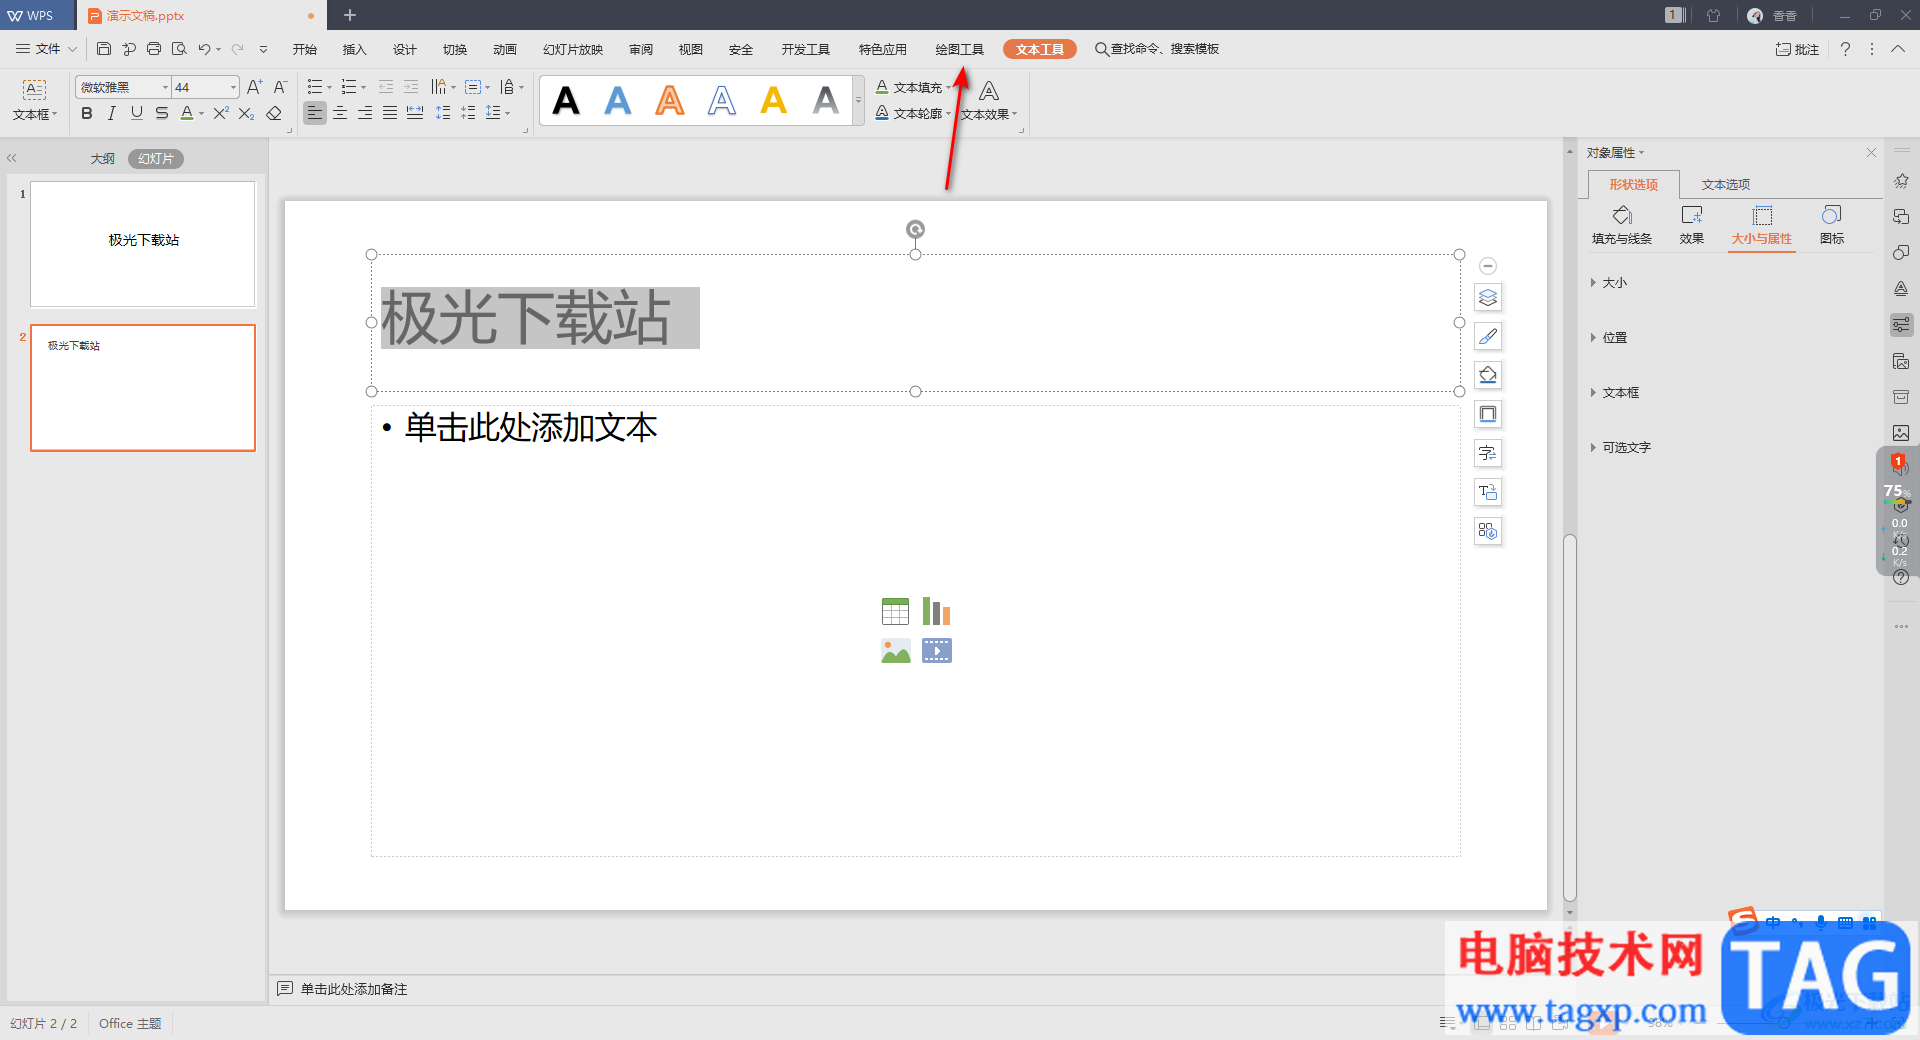Open 文本效果 text effects
Image resolution: width=1920 pixels, height=1040 pixels.
989,101
